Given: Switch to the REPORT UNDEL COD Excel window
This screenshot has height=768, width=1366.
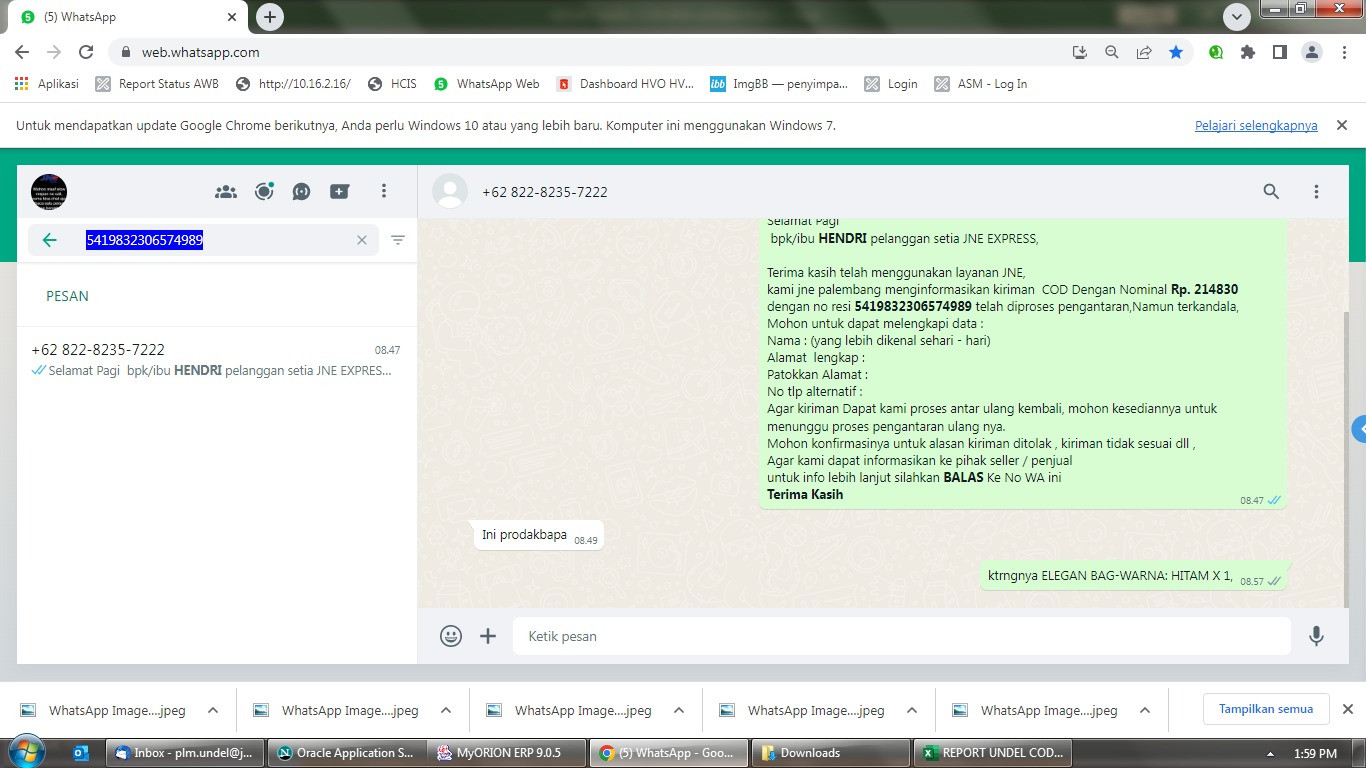Looking at the screenshot, I should click(x=992, y=753).
